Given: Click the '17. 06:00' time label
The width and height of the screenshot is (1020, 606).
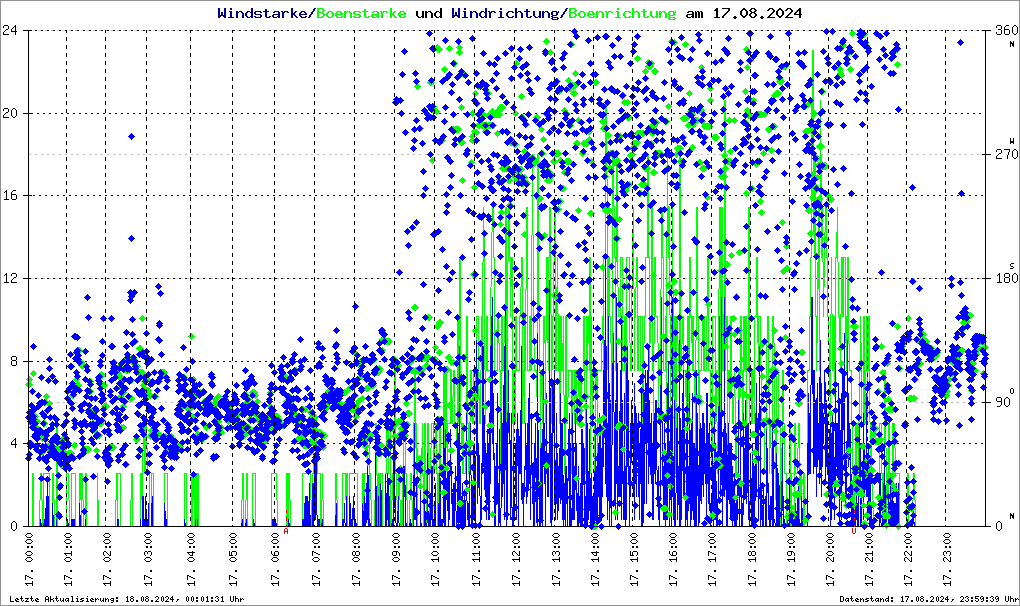Looking at the screenshot, I should pos(275,559).
